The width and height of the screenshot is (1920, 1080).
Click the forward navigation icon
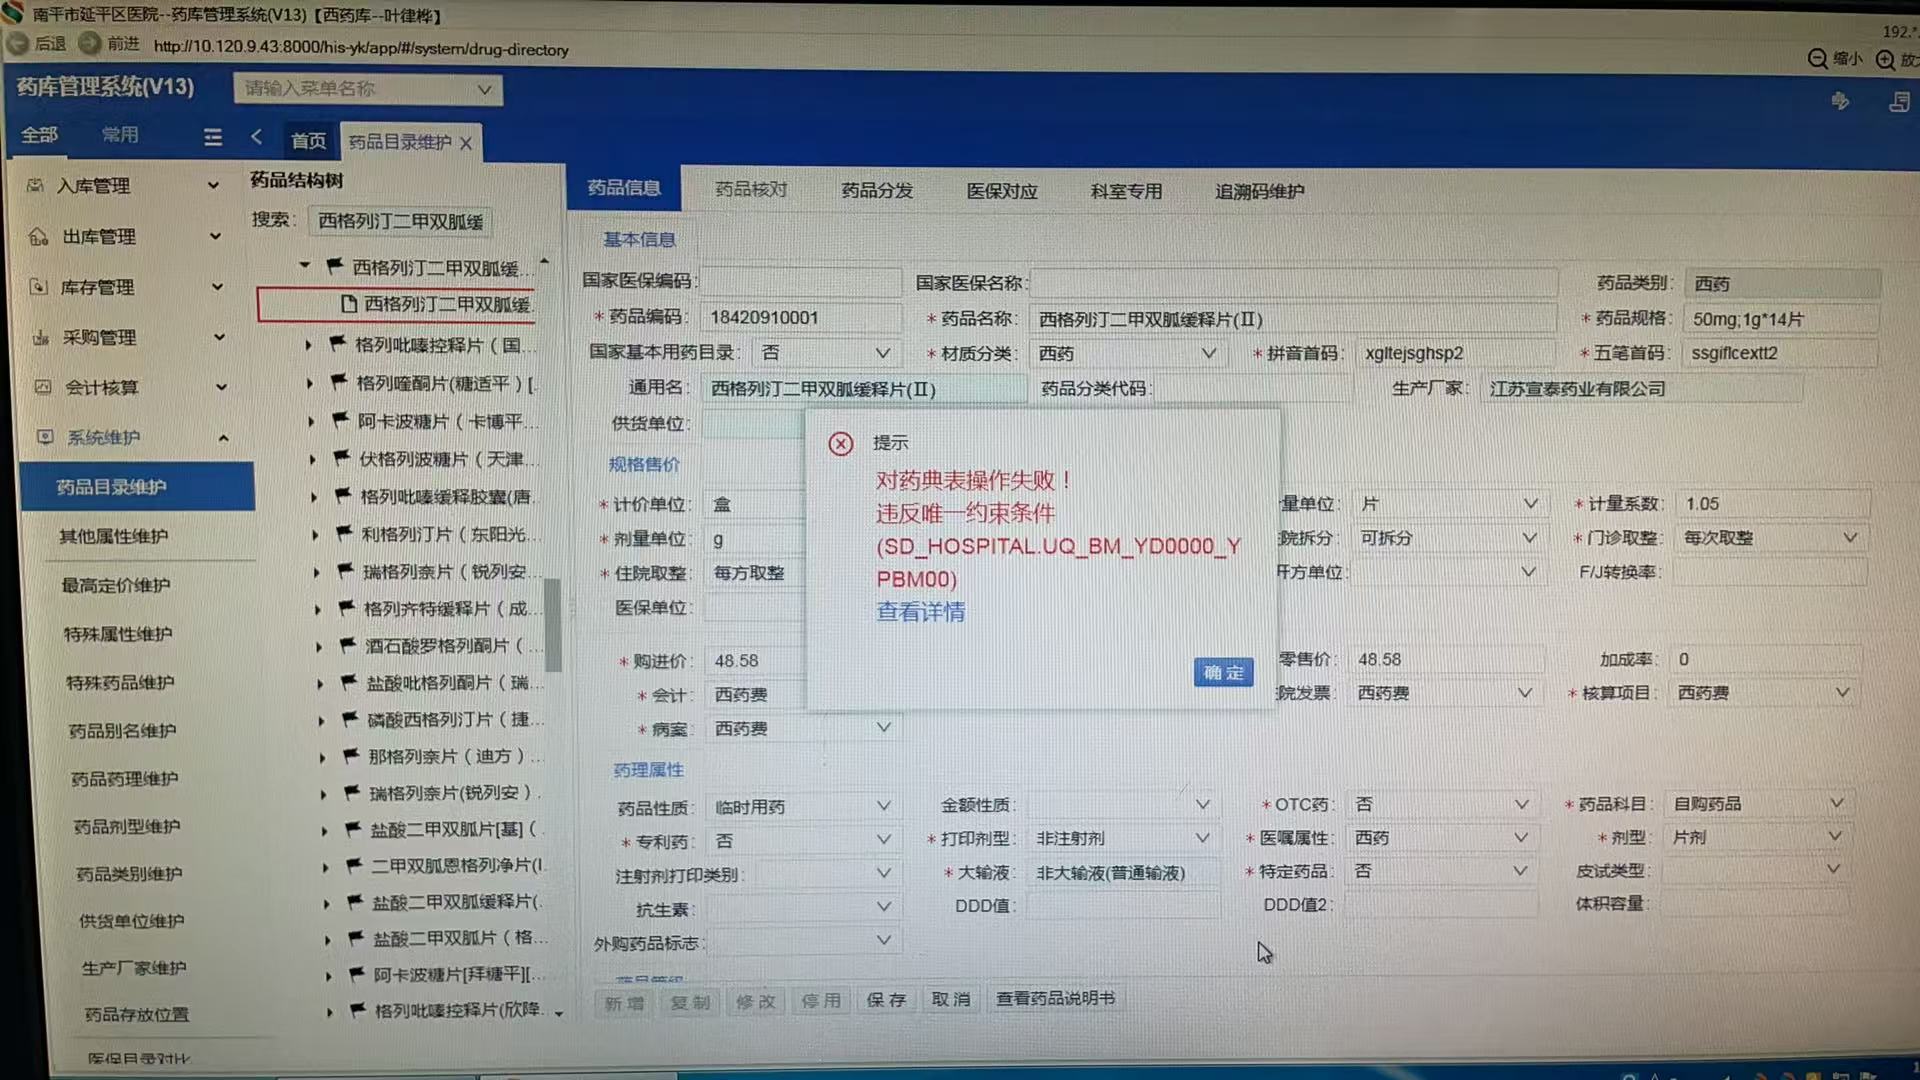tap(89, 44)
